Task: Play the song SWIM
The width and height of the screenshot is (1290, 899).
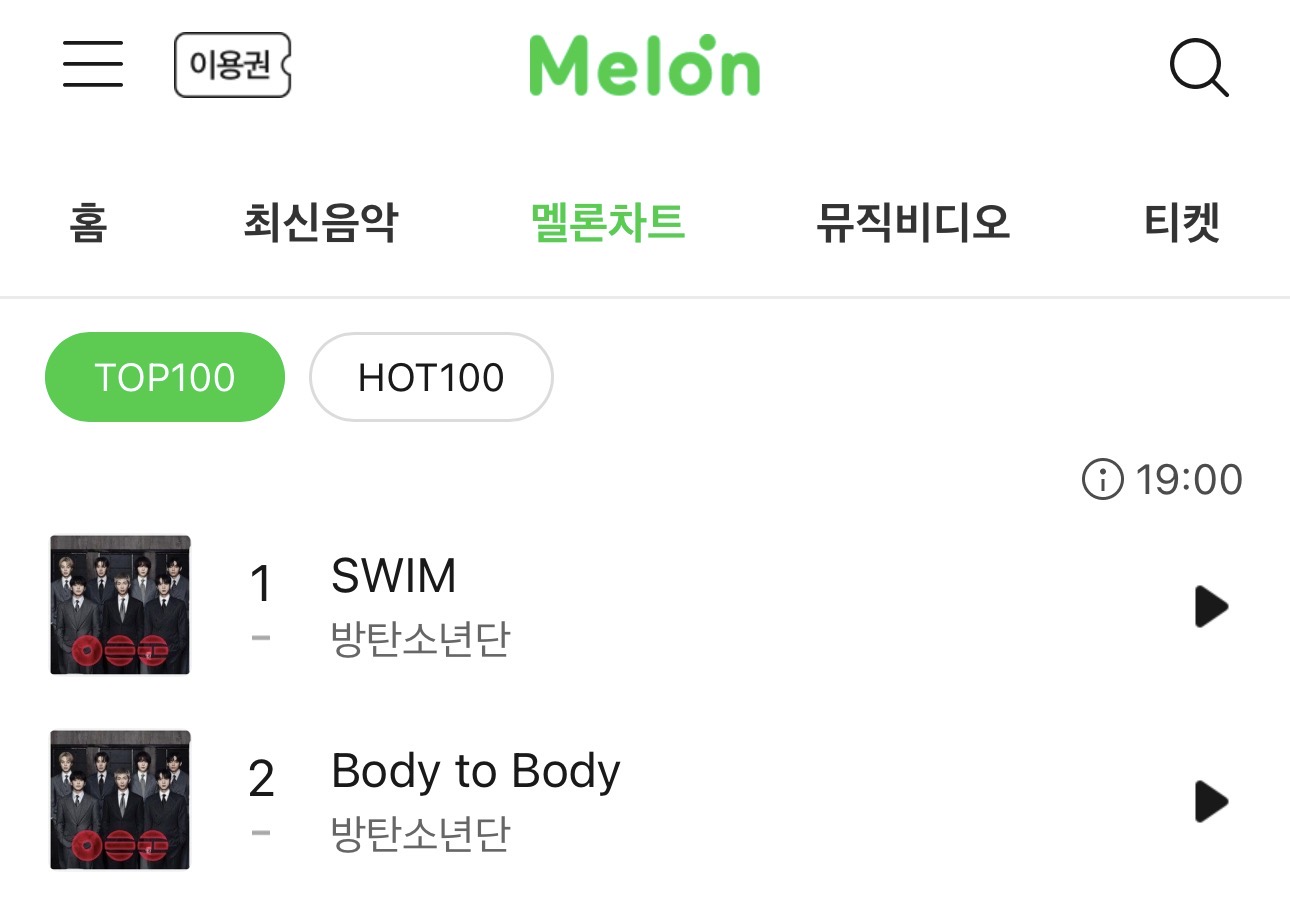Action: pyautogui.click(x=1210, y=606)
